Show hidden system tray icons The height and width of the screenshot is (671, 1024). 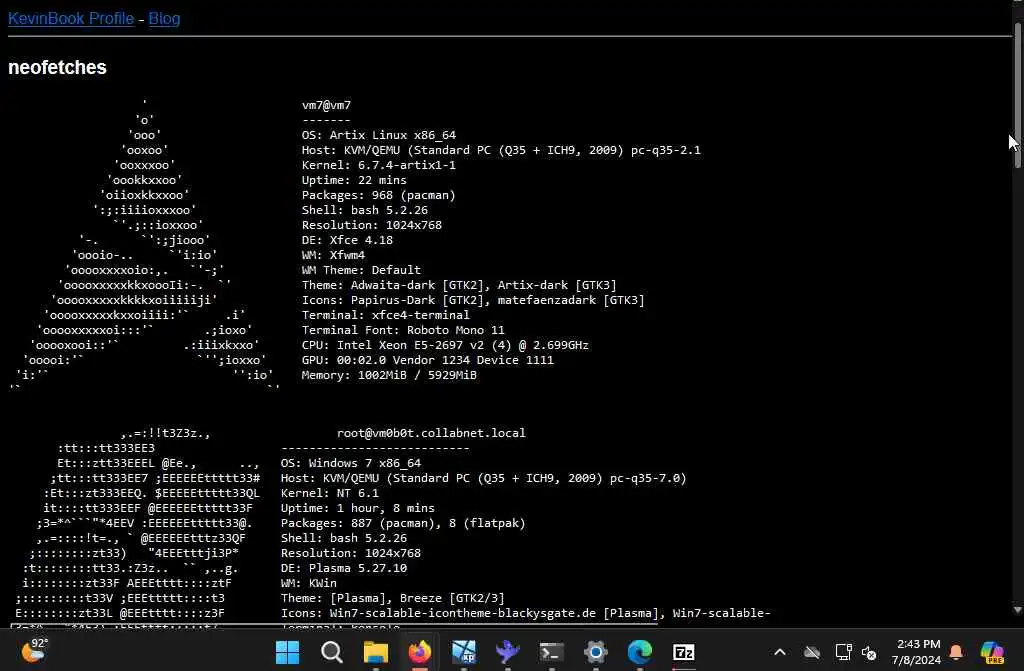click(x=780, y=652)
